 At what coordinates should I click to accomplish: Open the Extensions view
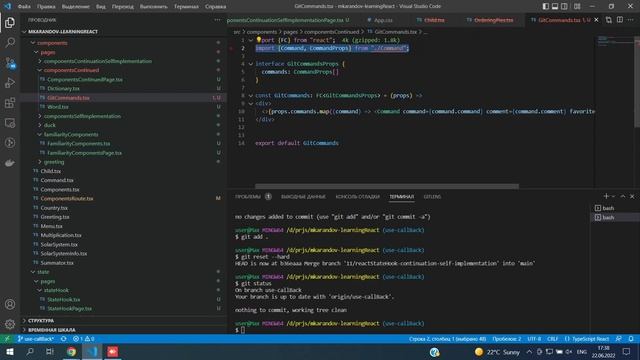coord(10,102)
